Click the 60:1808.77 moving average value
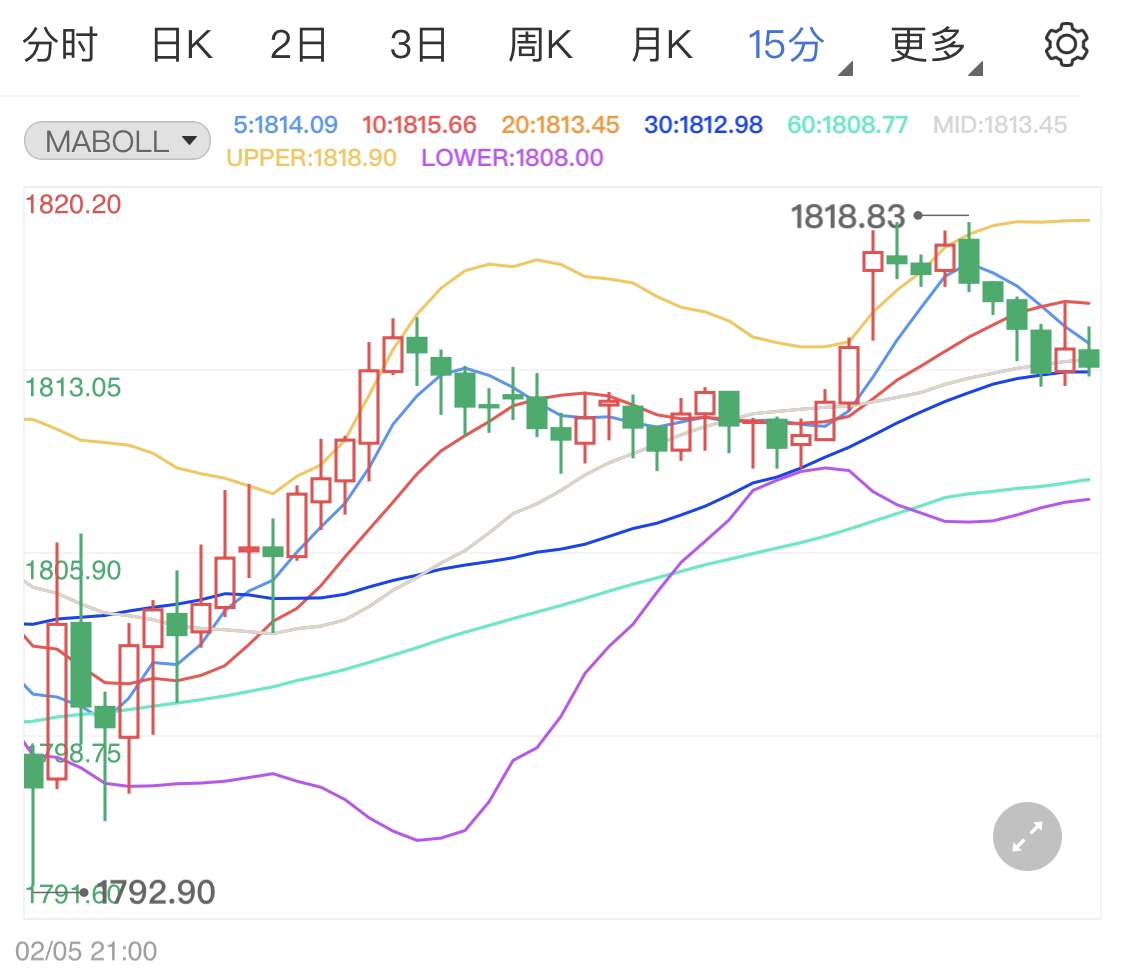The width and height of the screenshot is (1125, 975). pos(847,125)
